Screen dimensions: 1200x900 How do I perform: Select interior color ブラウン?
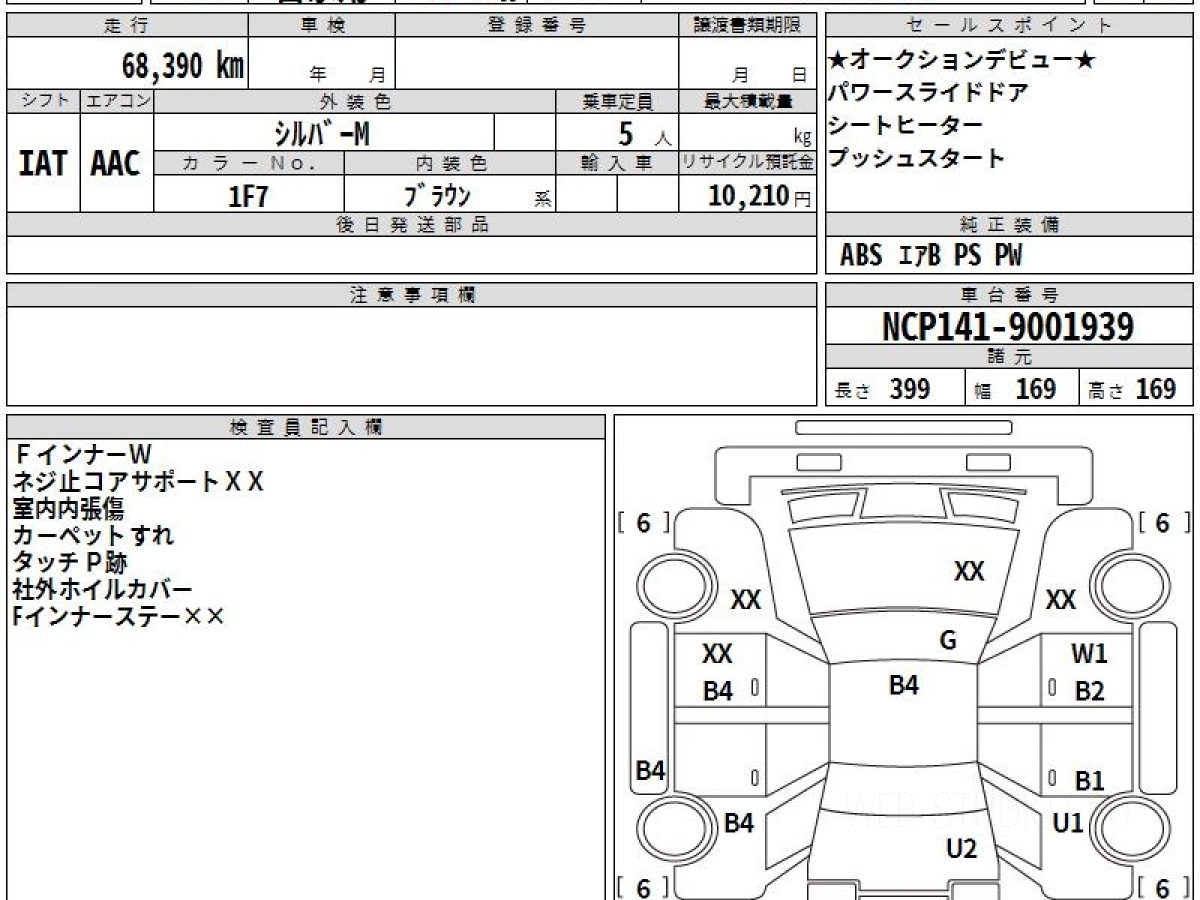tap(437, 195)
